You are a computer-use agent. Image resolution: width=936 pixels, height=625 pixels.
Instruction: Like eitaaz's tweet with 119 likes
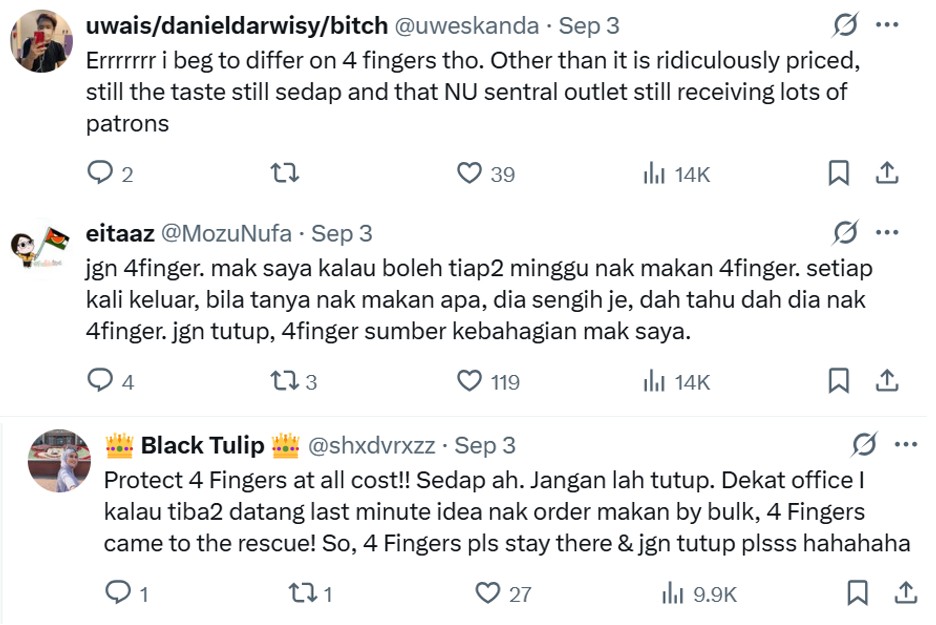470,381
